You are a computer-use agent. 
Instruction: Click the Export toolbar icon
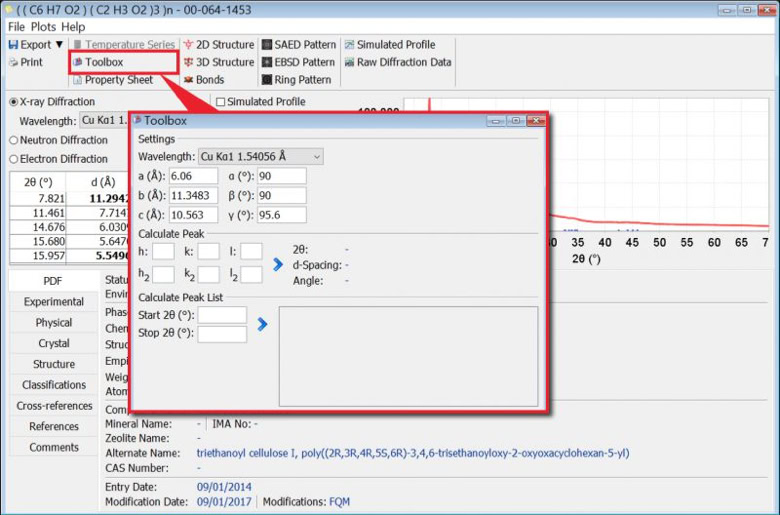(14, 45)
